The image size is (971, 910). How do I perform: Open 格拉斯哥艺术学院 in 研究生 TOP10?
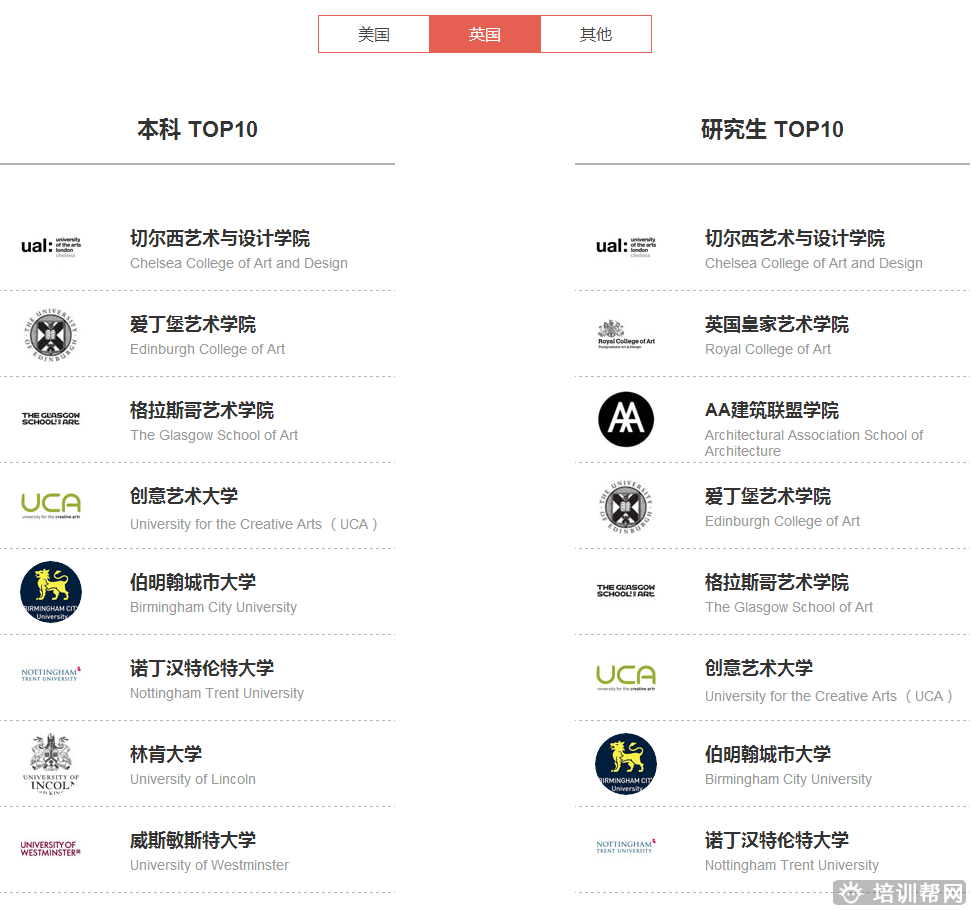click(x=777, y=582)
